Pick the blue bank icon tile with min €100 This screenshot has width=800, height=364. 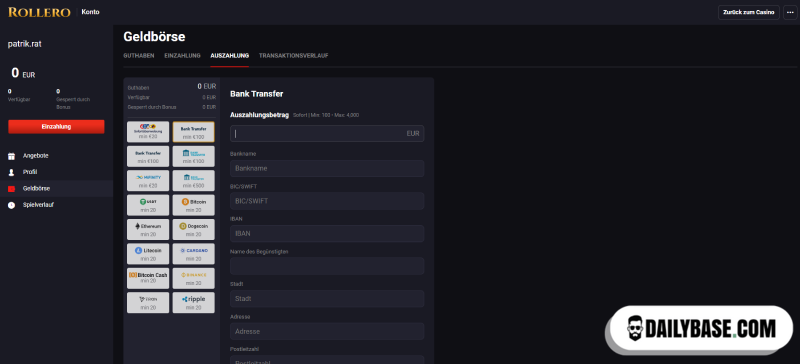(193, 156)
